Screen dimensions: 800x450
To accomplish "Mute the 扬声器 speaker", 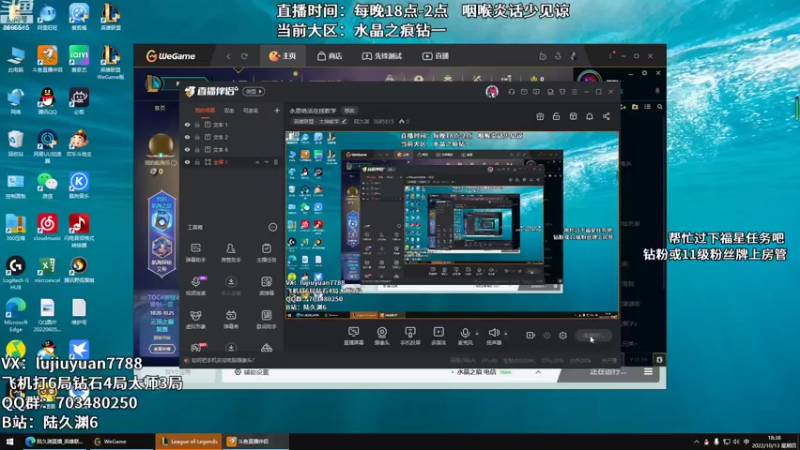I will [x=493, y=336].
